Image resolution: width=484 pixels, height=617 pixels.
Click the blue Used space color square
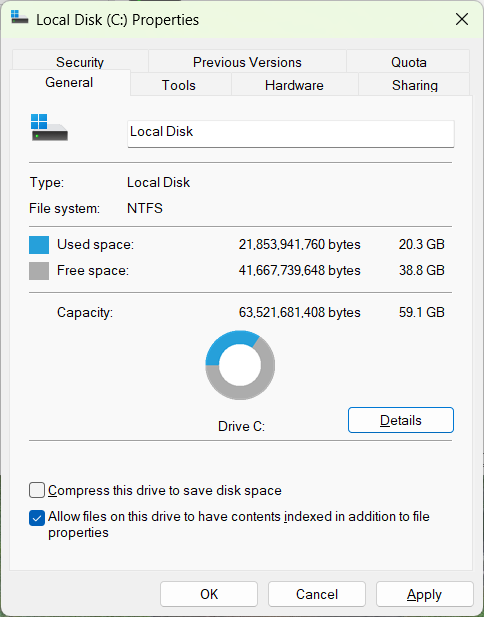39,245
